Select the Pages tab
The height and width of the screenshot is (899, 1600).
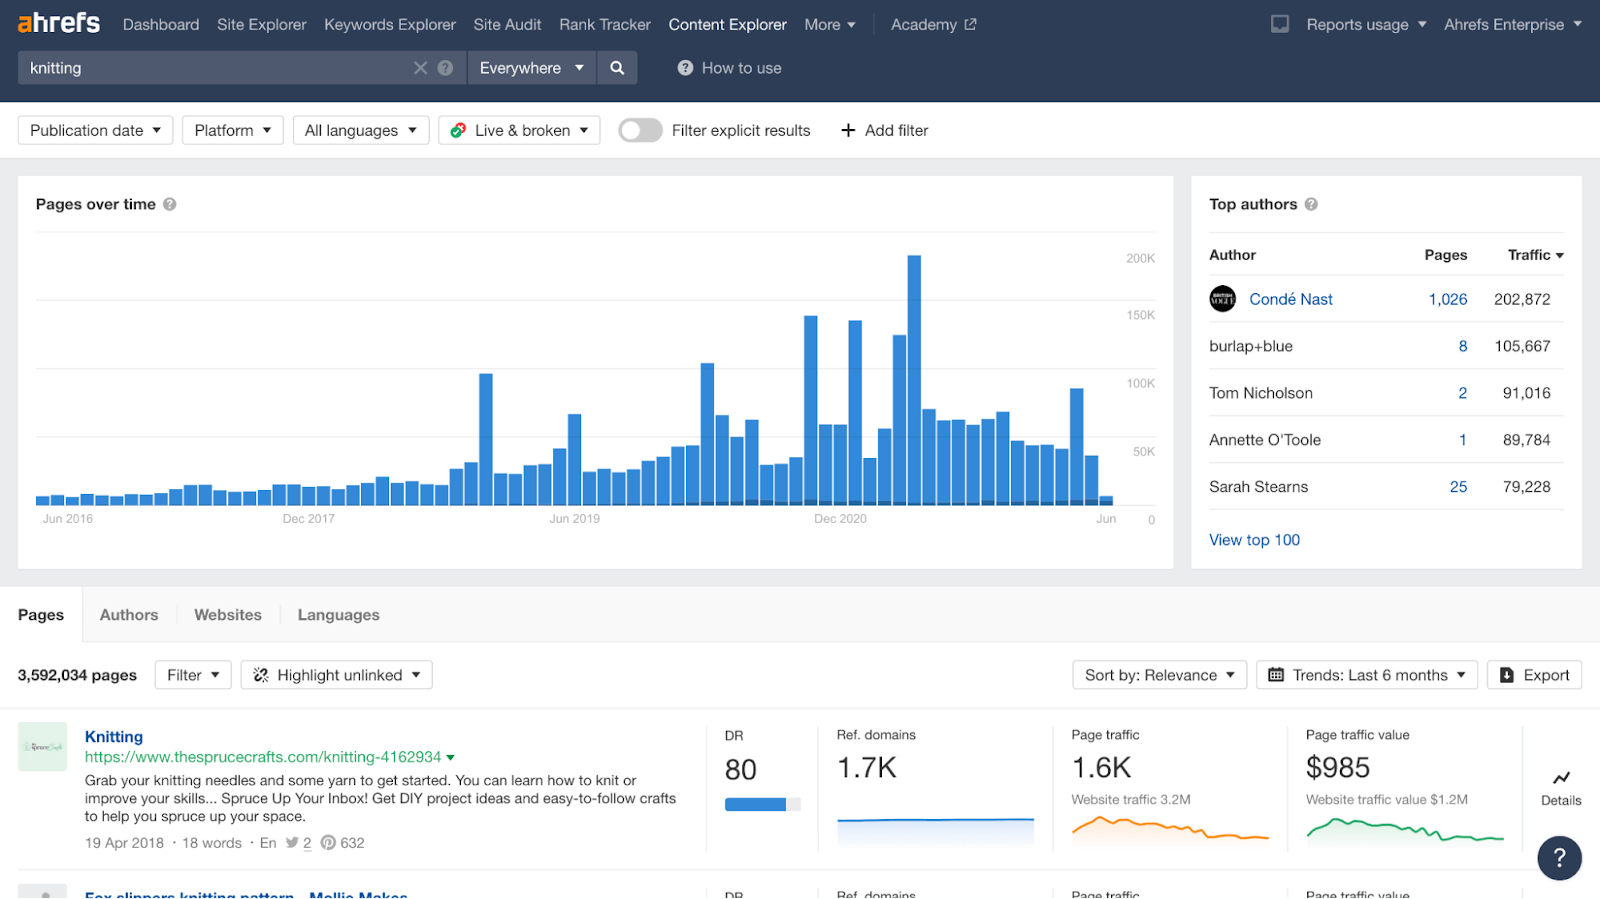point(41,615)
